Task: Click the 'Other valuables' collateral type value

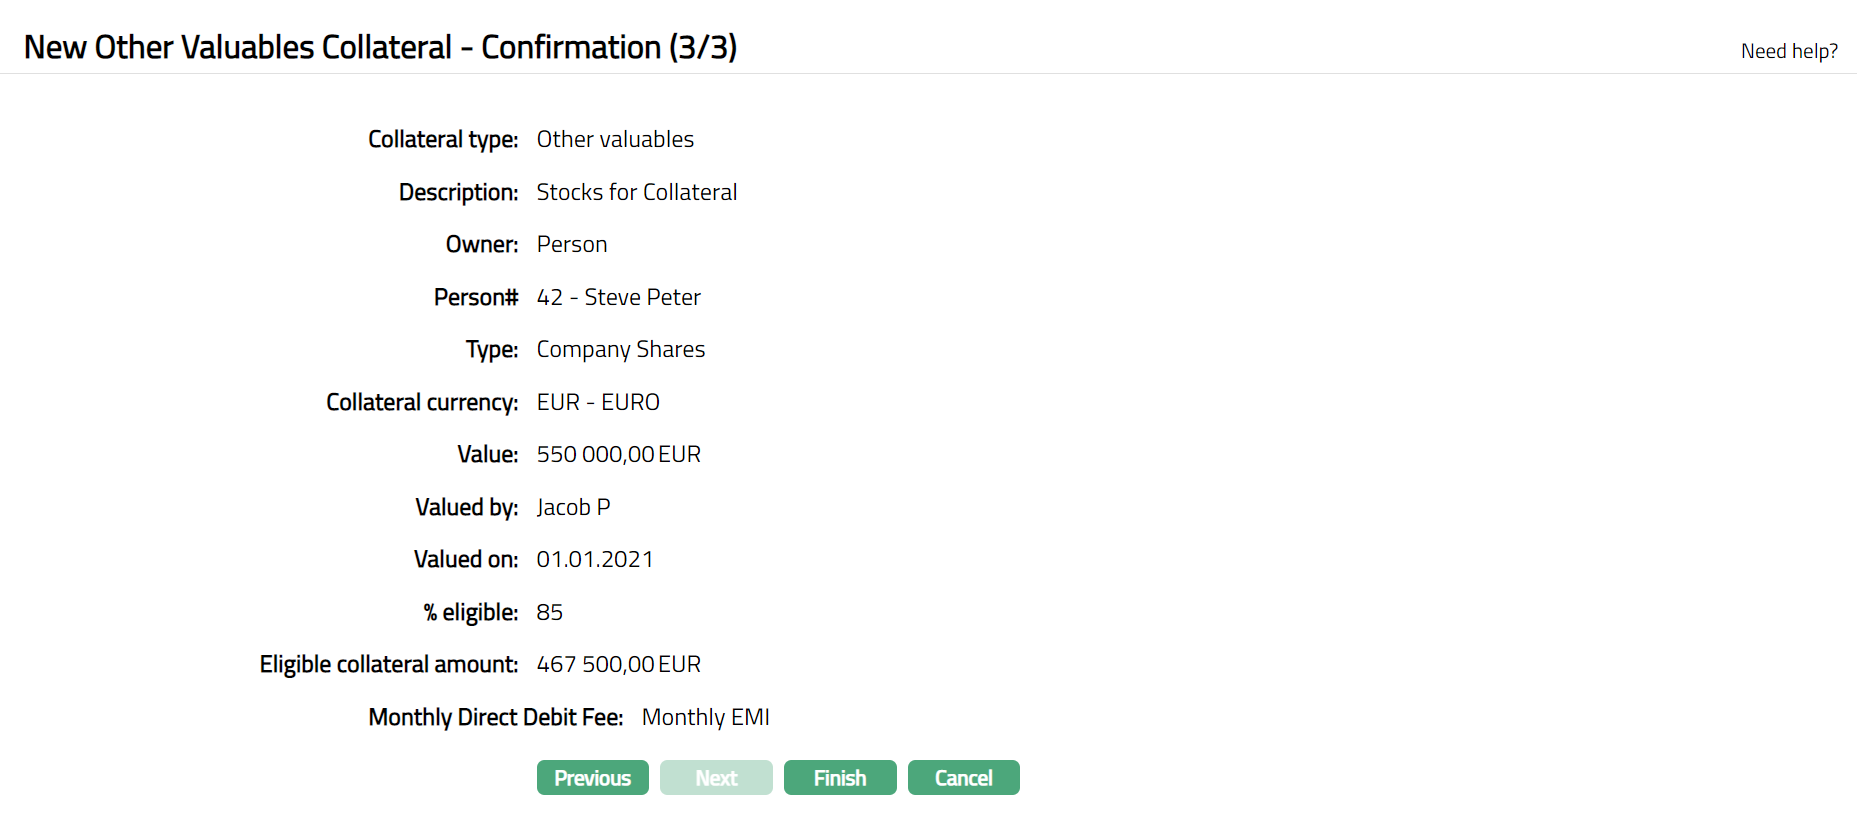Action: [x=615, y=140]
